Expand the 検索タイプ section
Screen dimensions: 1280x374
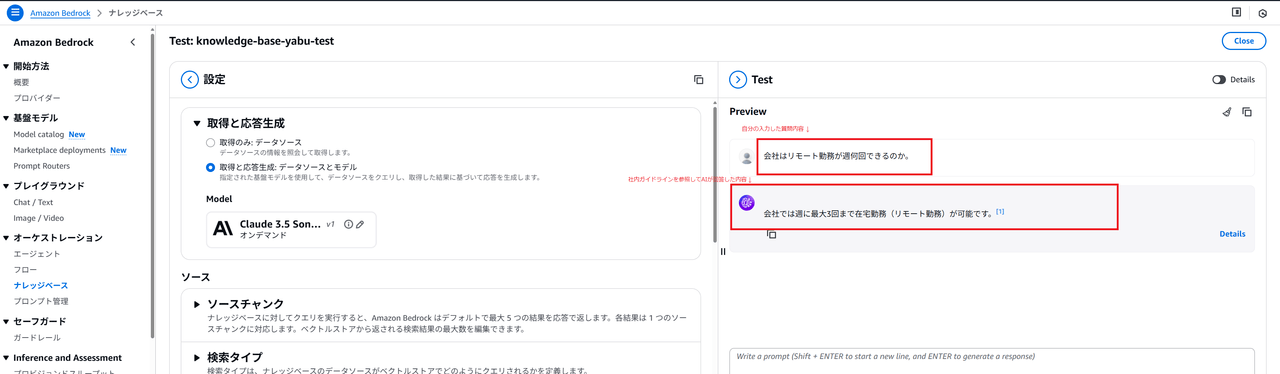[x=197, y=357]
